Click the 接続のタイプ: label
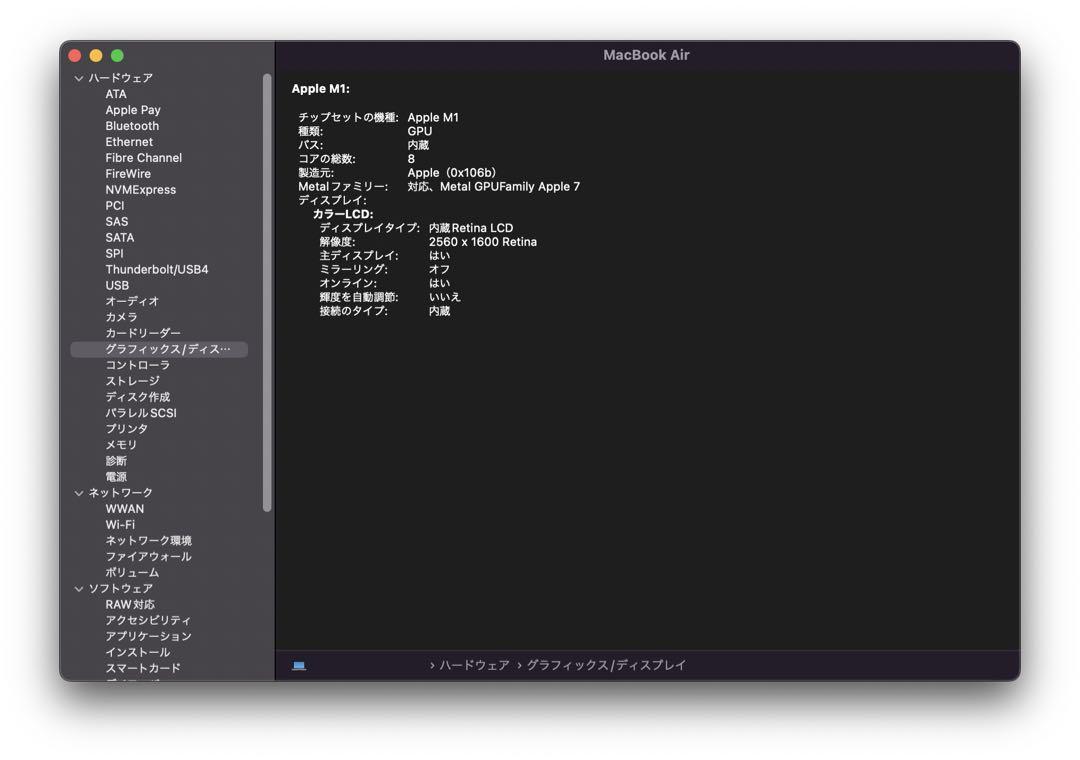Viewport: 1080px width, 760px height. pyautogui.click(x=353, y=311)
